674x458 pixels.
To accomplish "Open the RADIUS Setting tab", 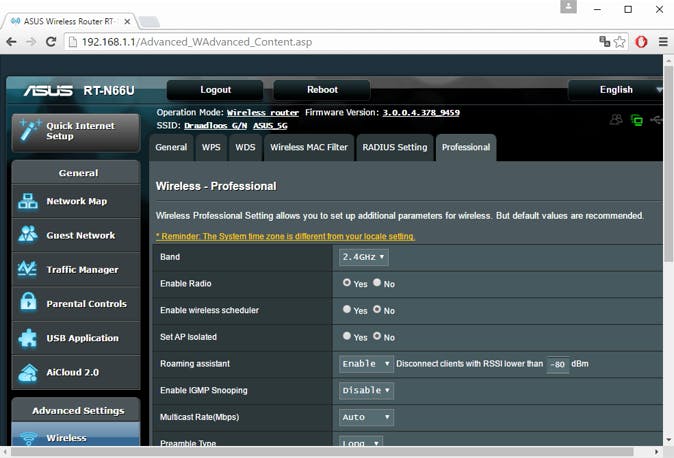I will [395, 148].
